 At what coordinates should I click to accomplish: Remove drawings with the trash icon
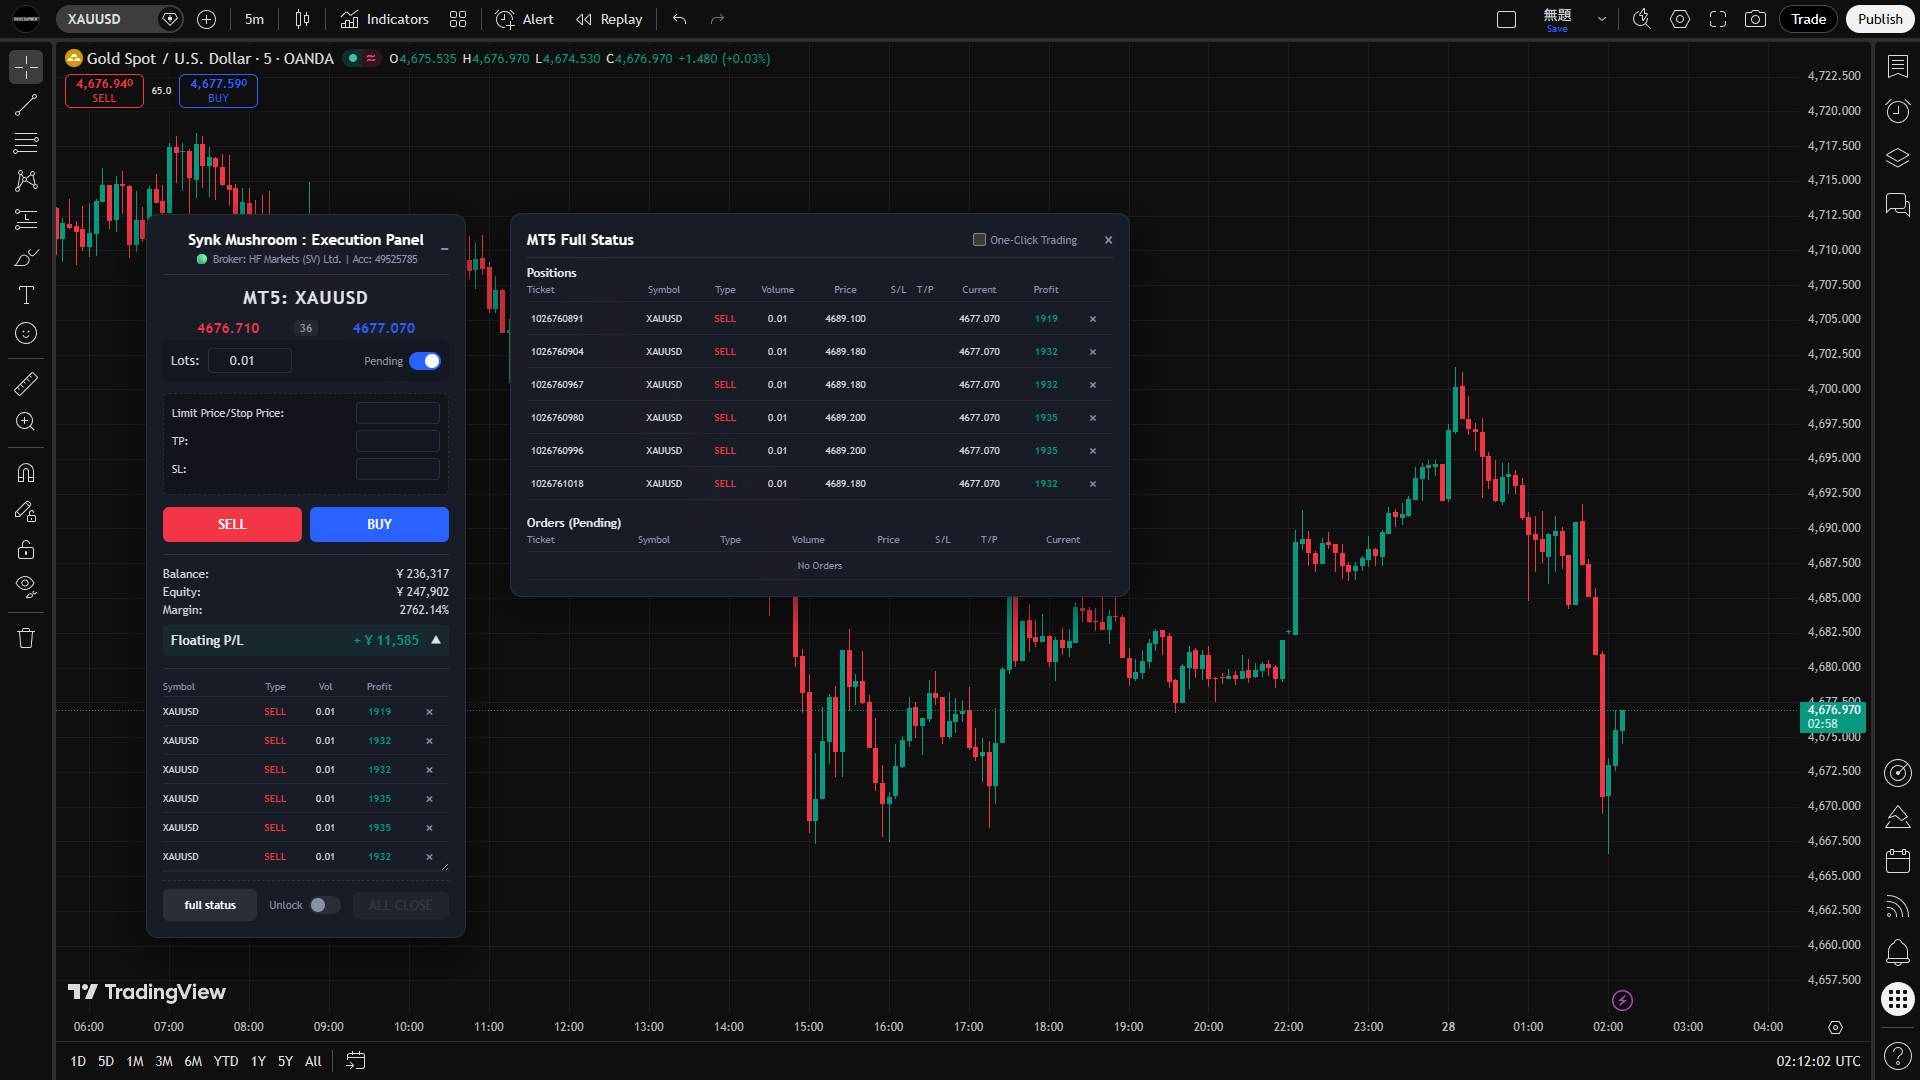[26, 638]
